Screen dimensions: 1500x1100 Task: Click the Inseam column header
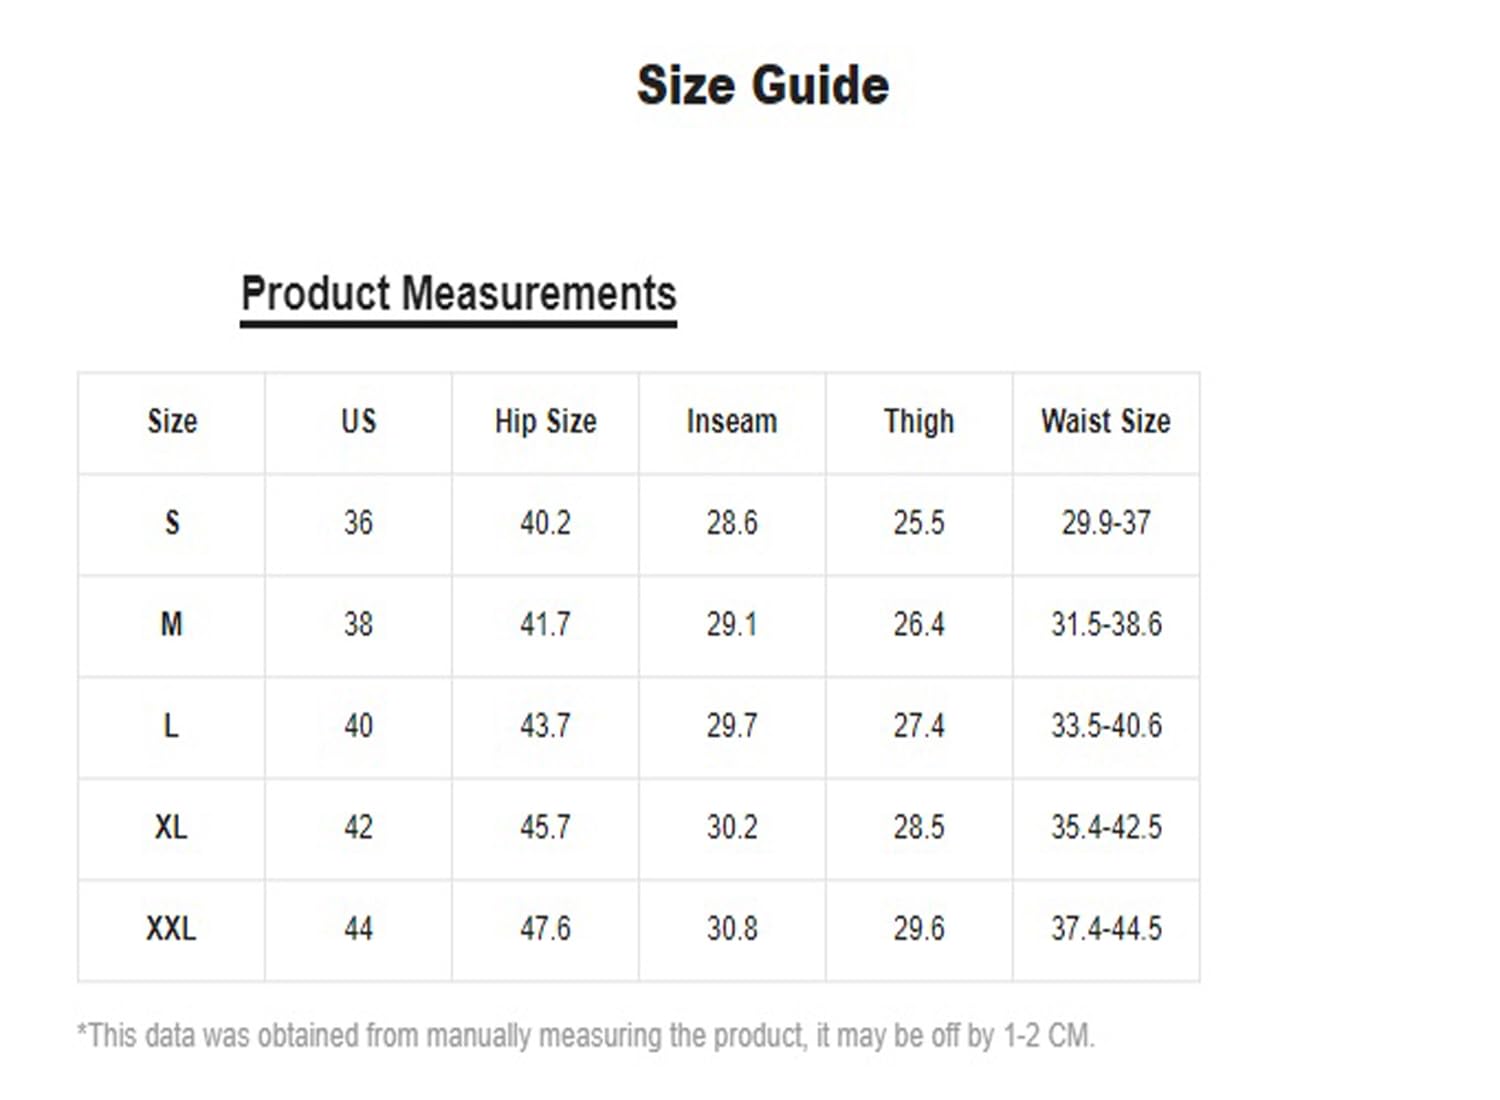tap(732, 421)
